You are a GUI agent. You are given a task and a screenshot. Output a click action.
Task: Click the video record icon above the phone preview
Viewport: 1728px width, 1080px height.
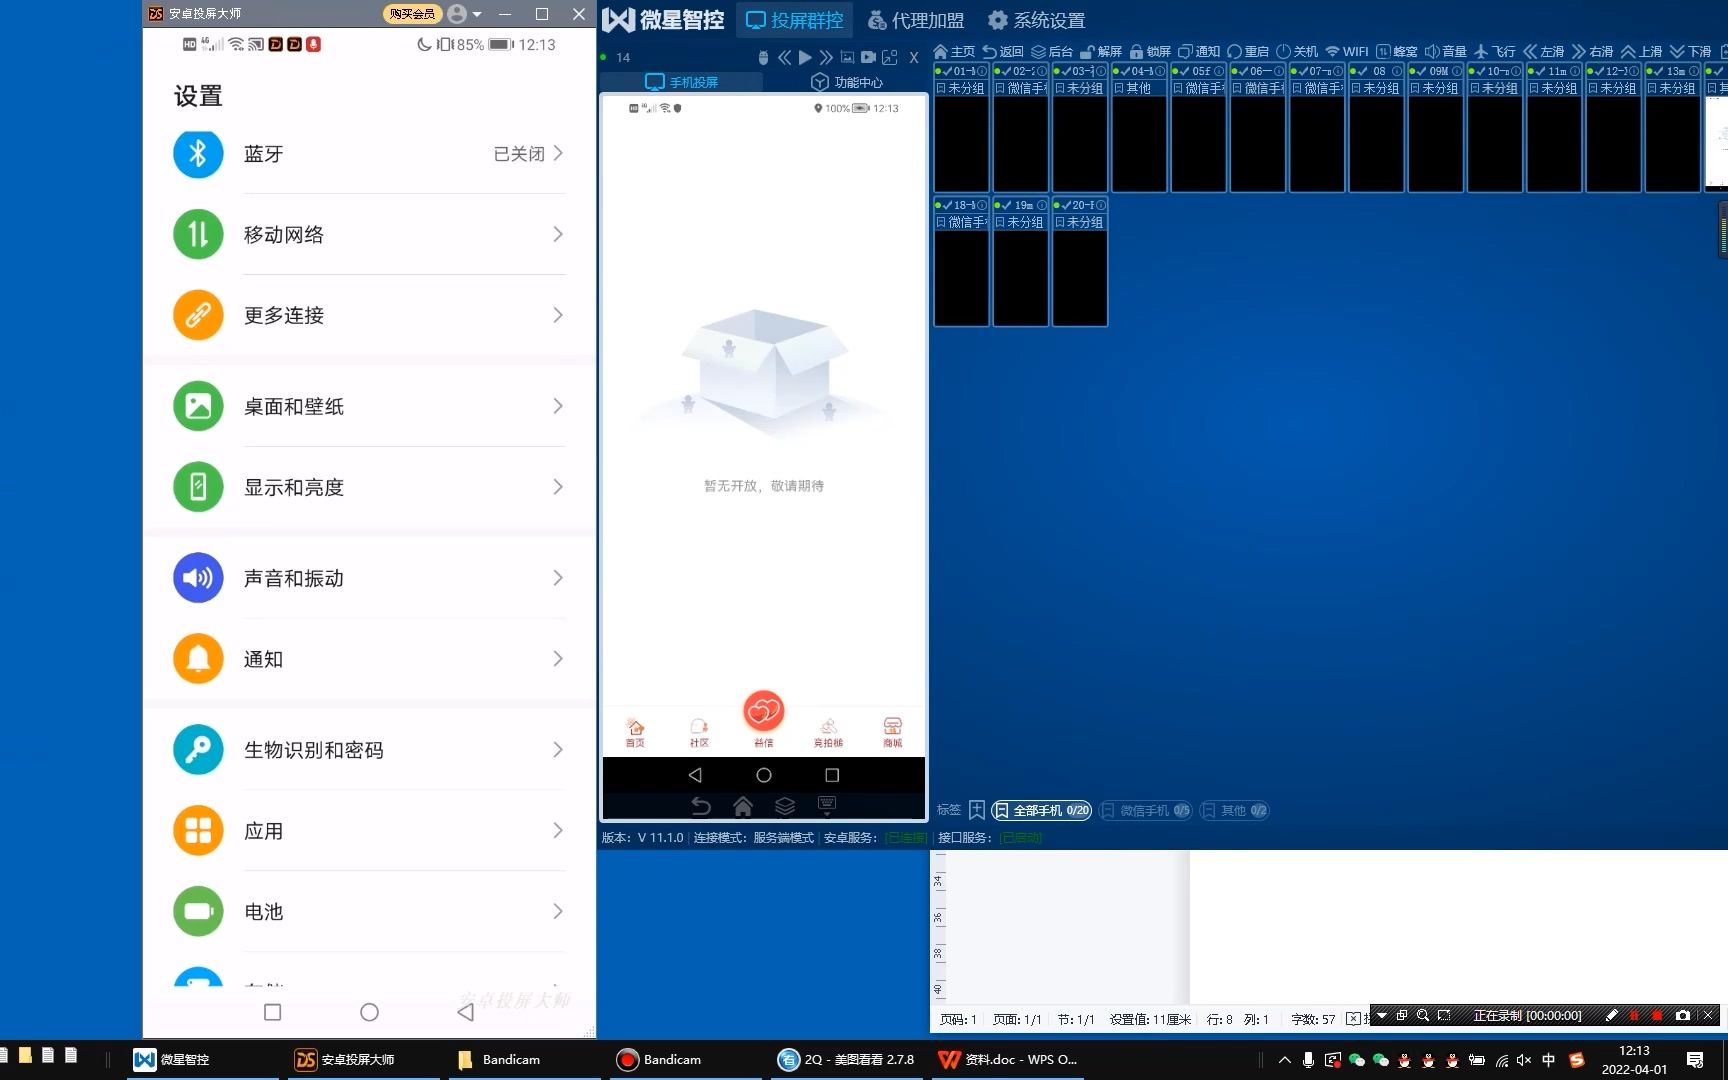(x=868, y=57)
